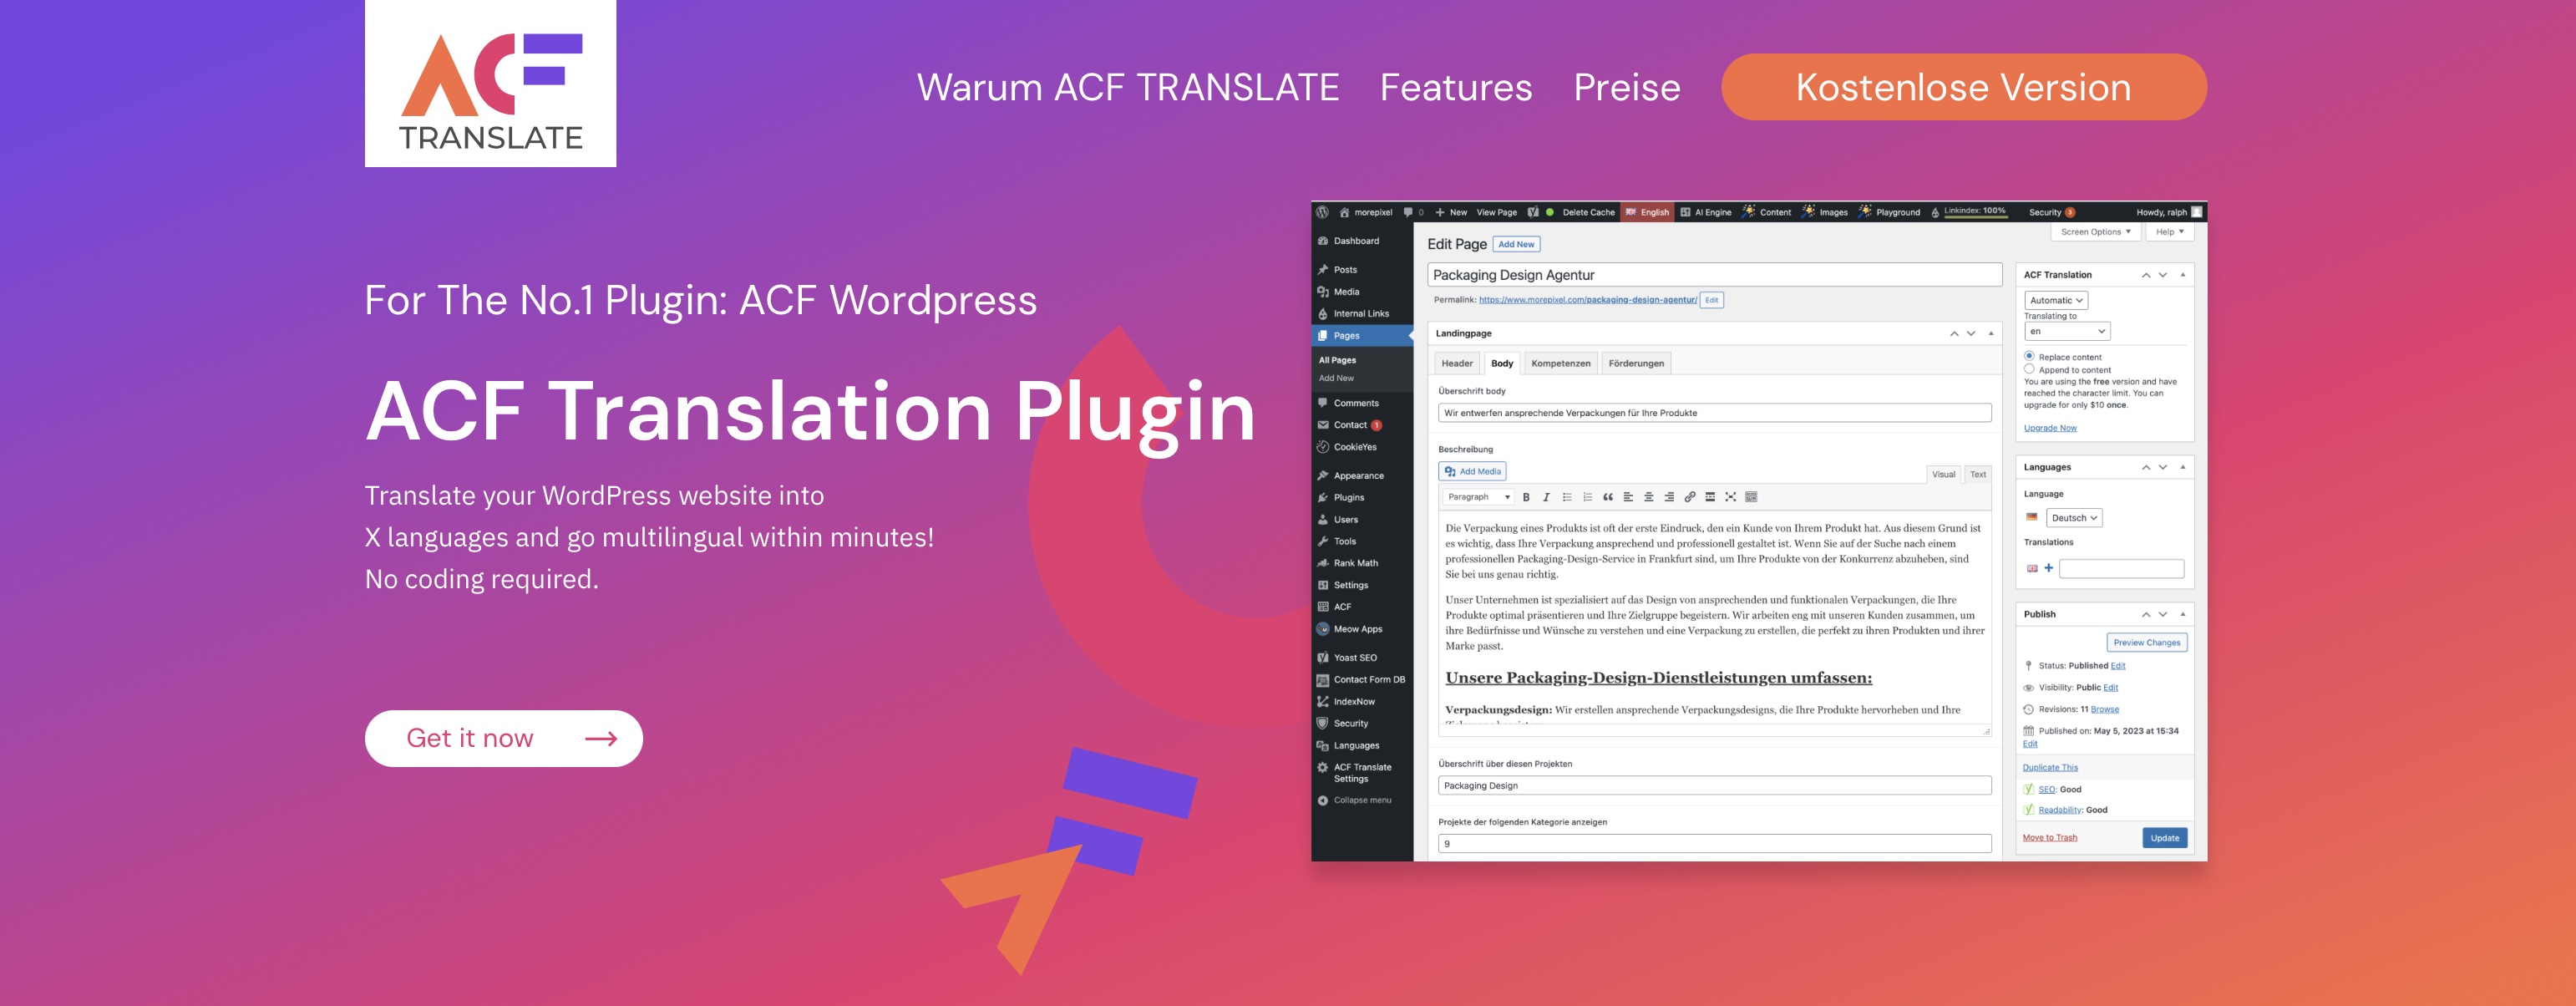The image size is (2576, 1006).
Task: Expand the Help panel
Action: click(x=2169, y=232)
